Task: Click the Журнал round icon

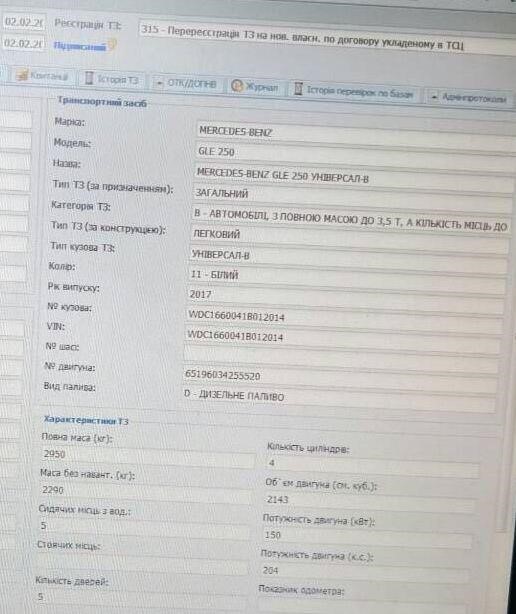Action: click(236, 85)
